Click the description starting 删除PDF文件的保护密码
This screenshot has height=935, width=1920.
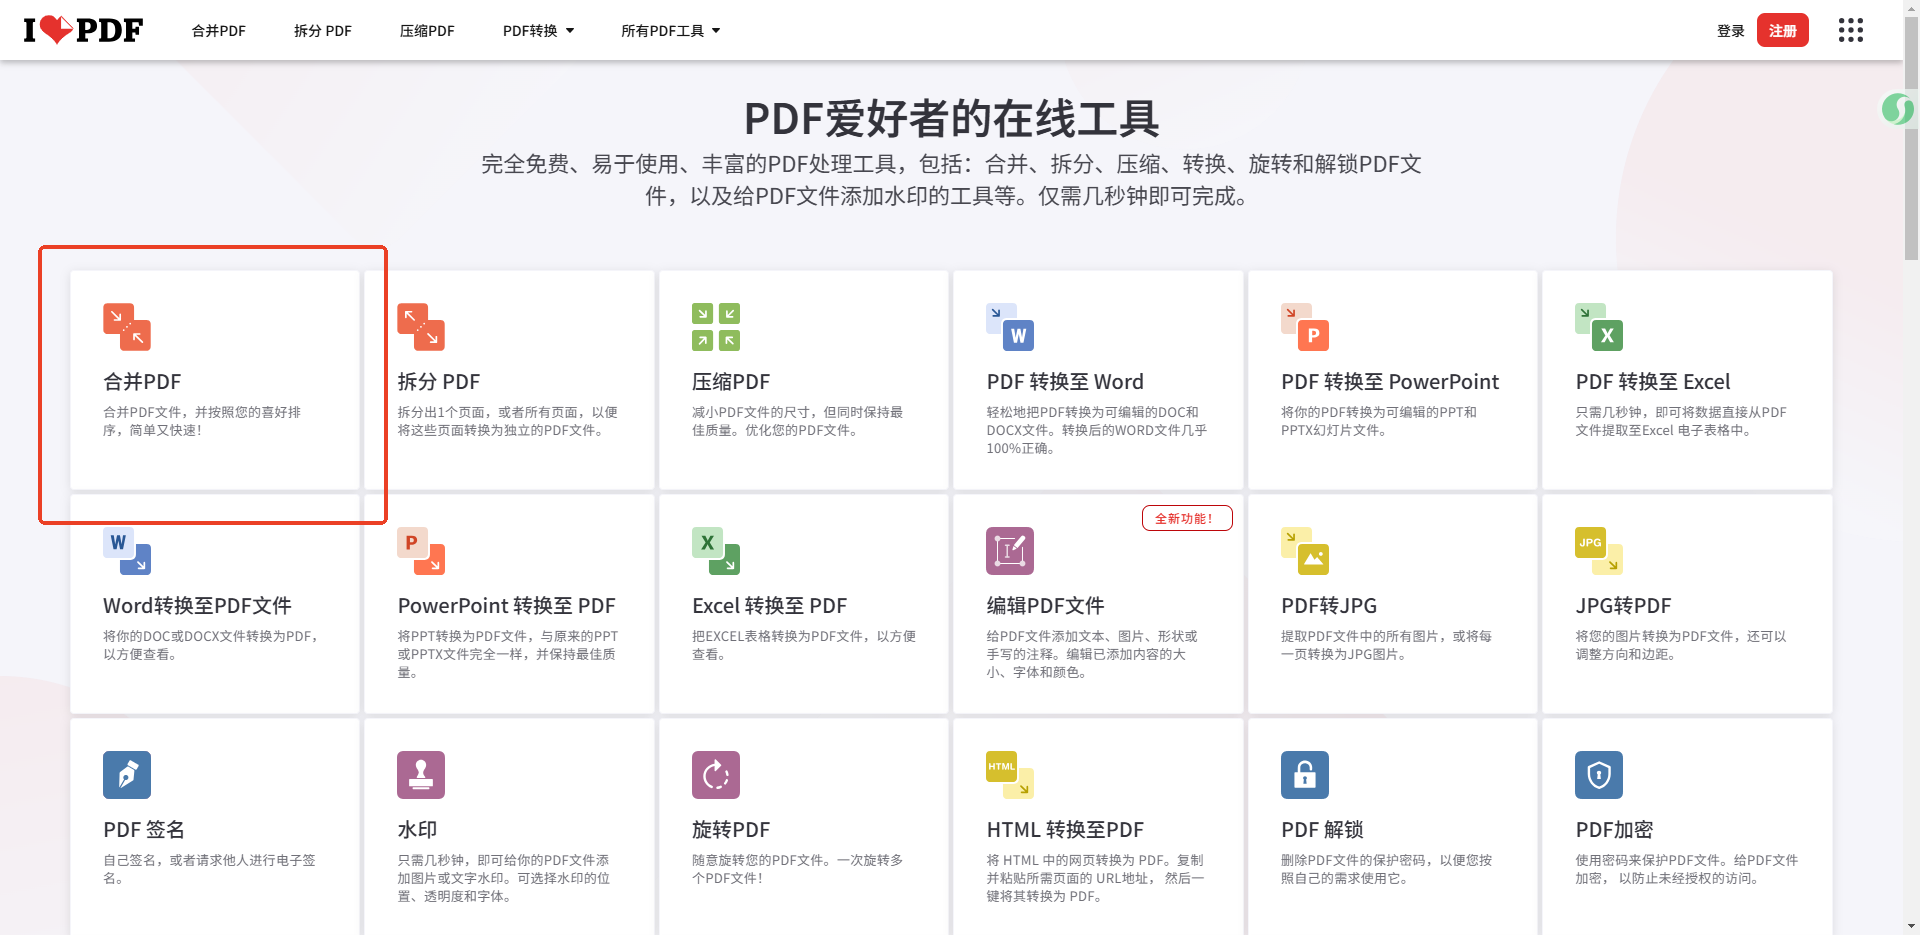(x=1386, y=869)
